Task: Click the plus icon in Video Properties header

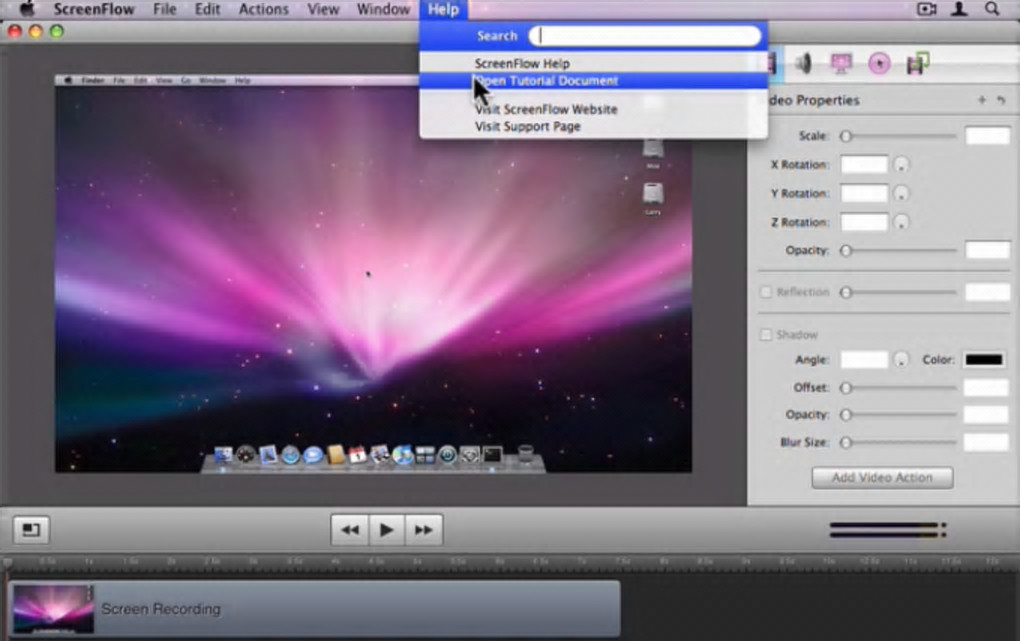Action: [982, 100]
